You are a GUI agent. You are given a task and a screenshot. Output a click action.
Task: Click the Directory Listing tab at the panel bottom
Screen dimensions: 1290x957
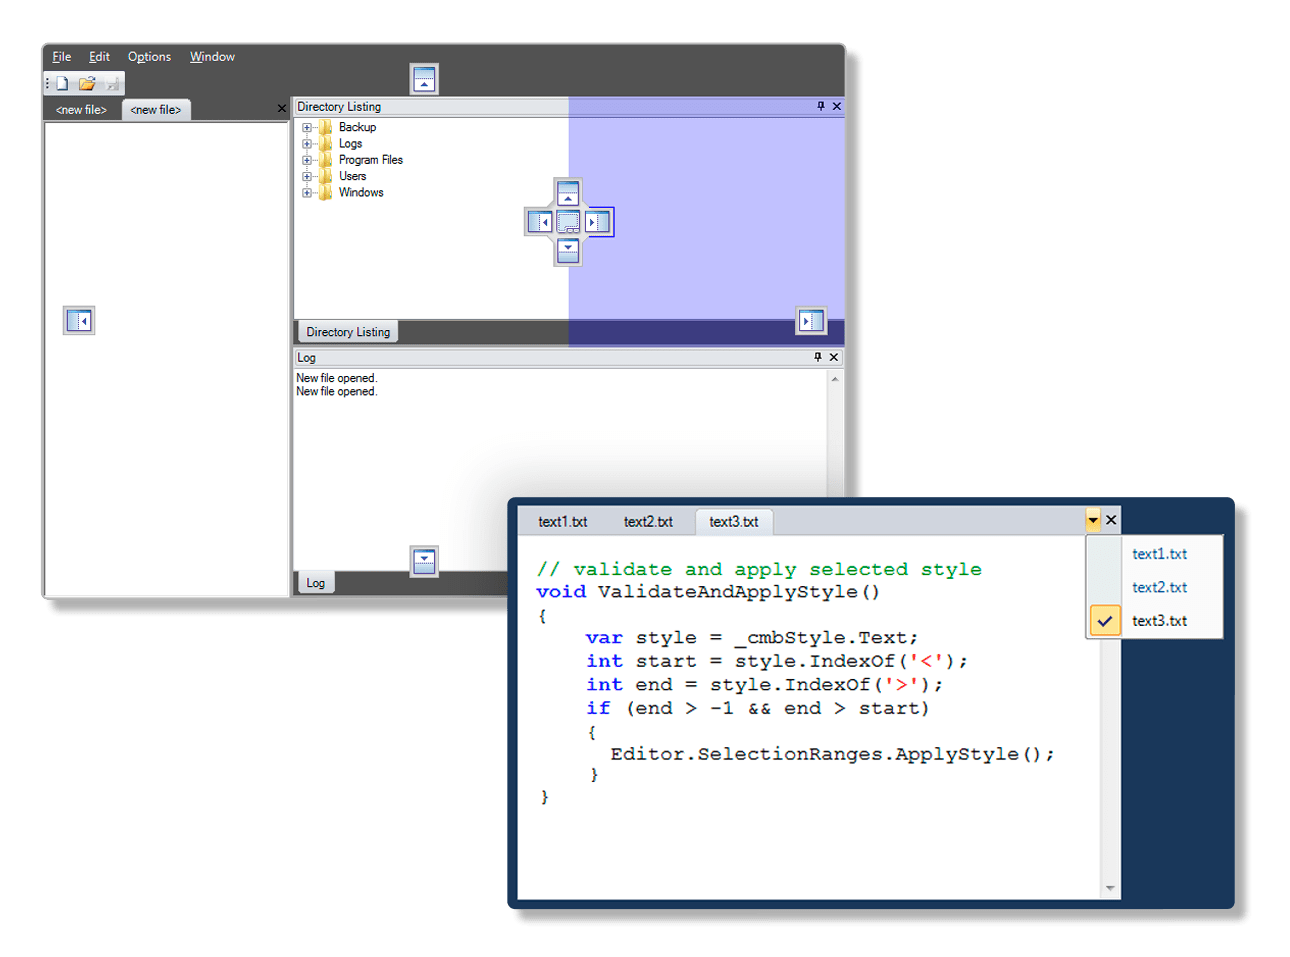[347, 331]
